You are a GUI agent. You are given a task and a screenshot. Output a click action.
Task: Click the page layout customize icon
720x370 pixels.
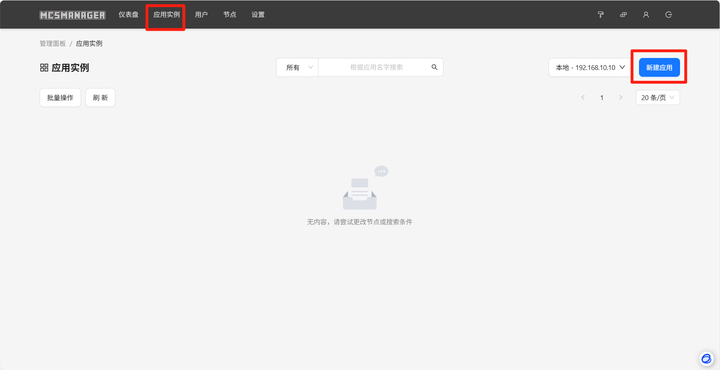tap(623, 15)
